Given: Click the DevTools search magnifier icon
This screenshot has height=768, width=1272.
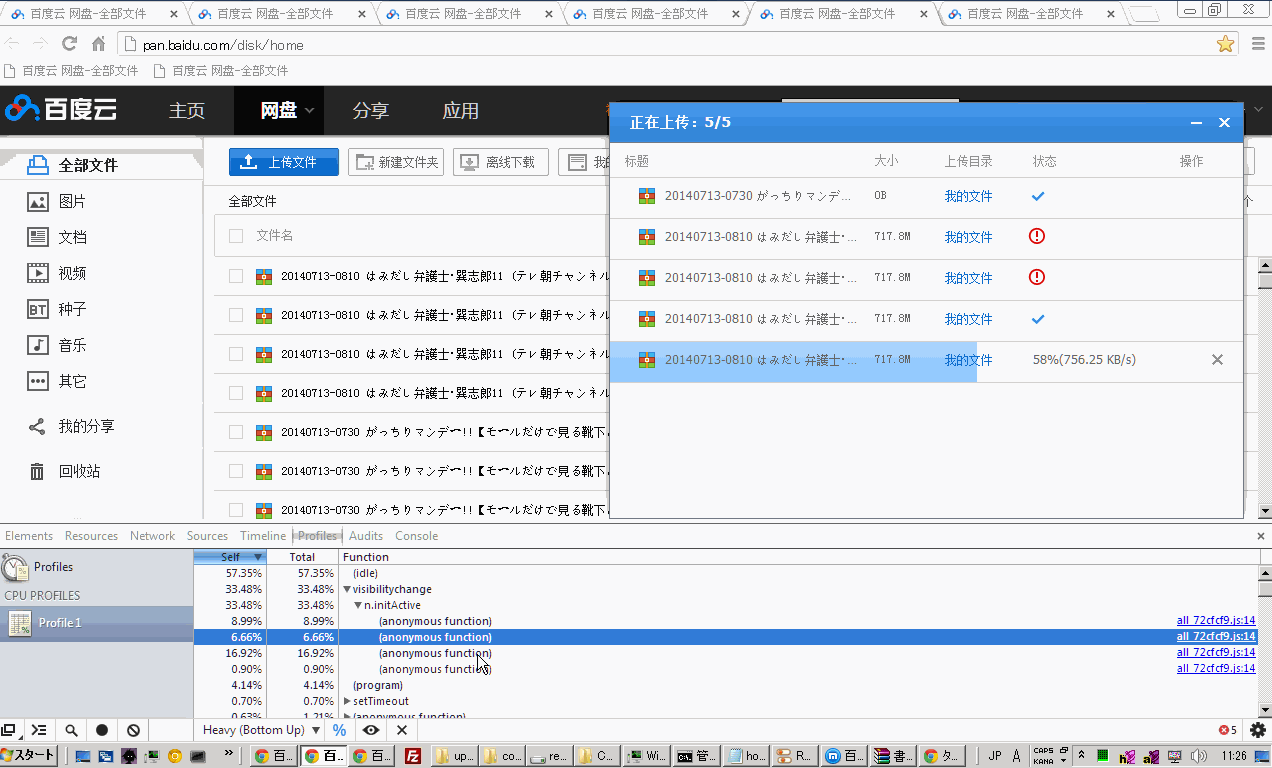Looking at the screenshot, I should pos(71,731).
